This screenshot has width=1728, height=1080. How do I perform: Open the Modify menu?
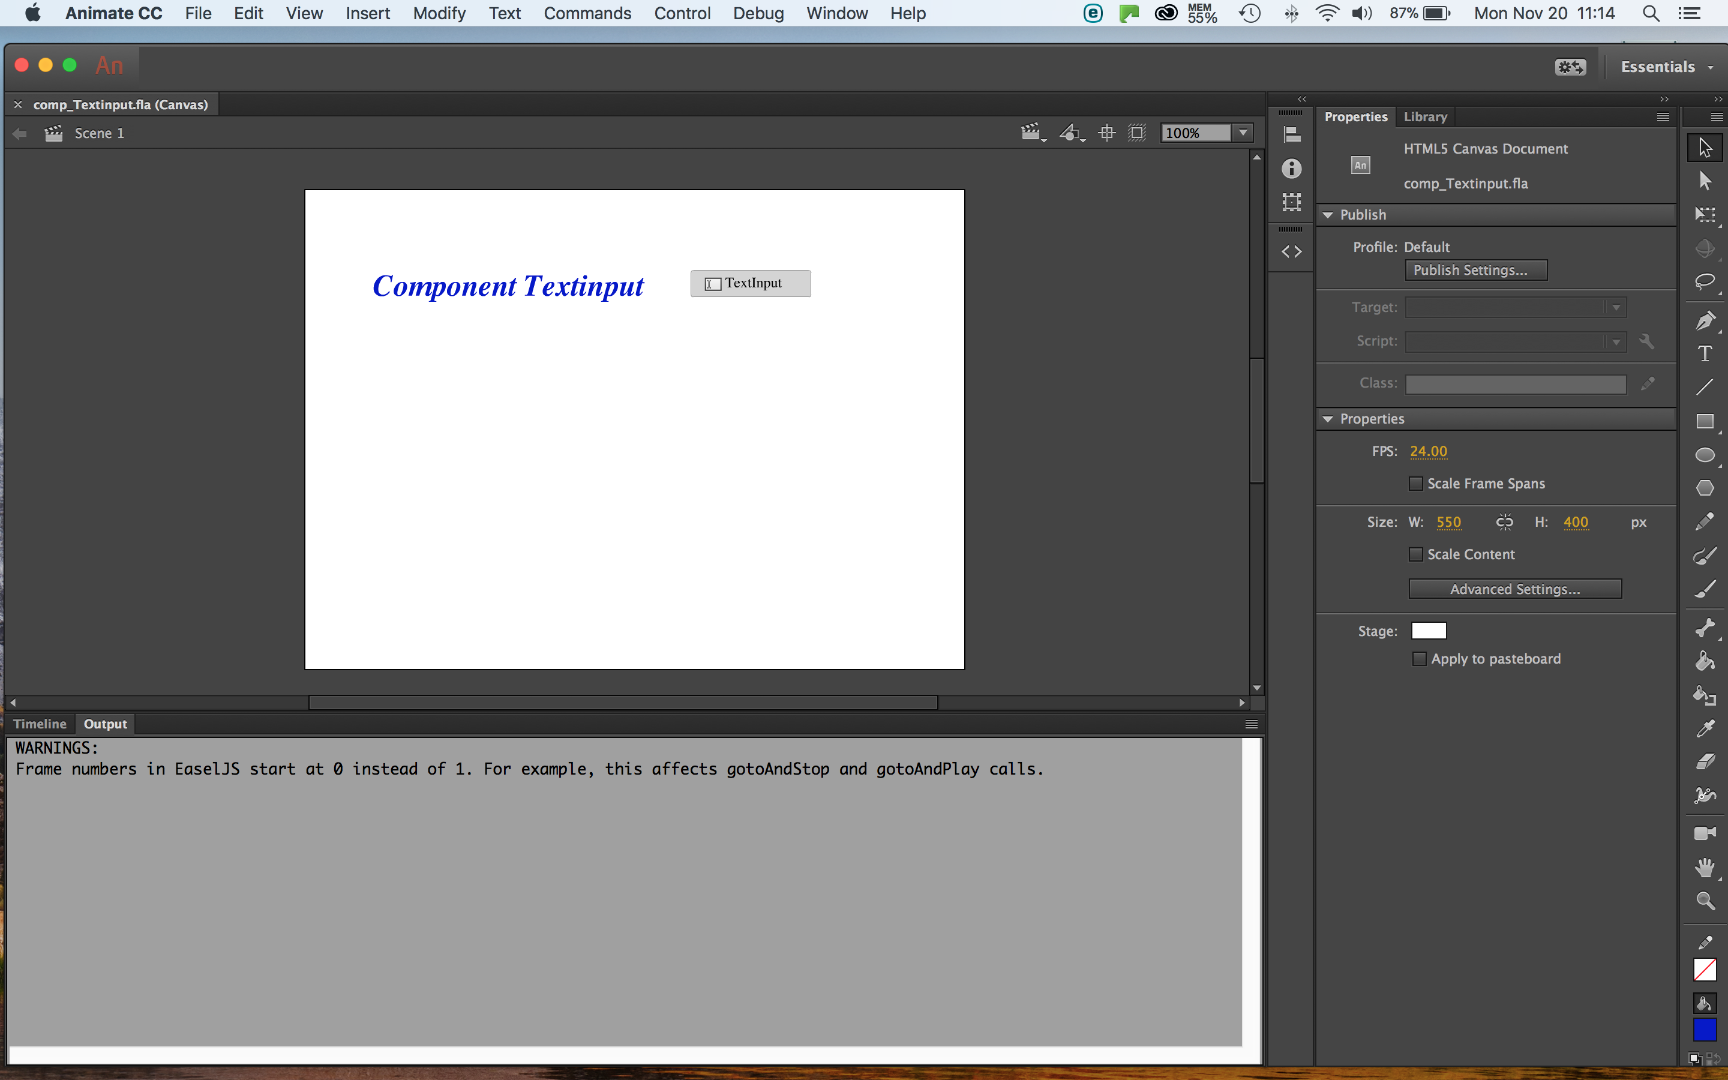[439, 13]
